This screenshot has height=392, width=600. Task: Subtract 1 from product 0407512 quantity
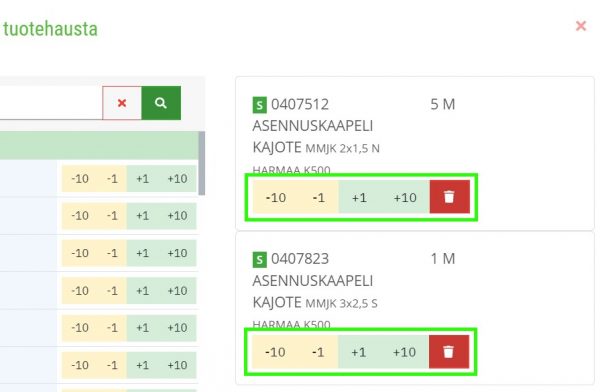(x=318, y=198)
